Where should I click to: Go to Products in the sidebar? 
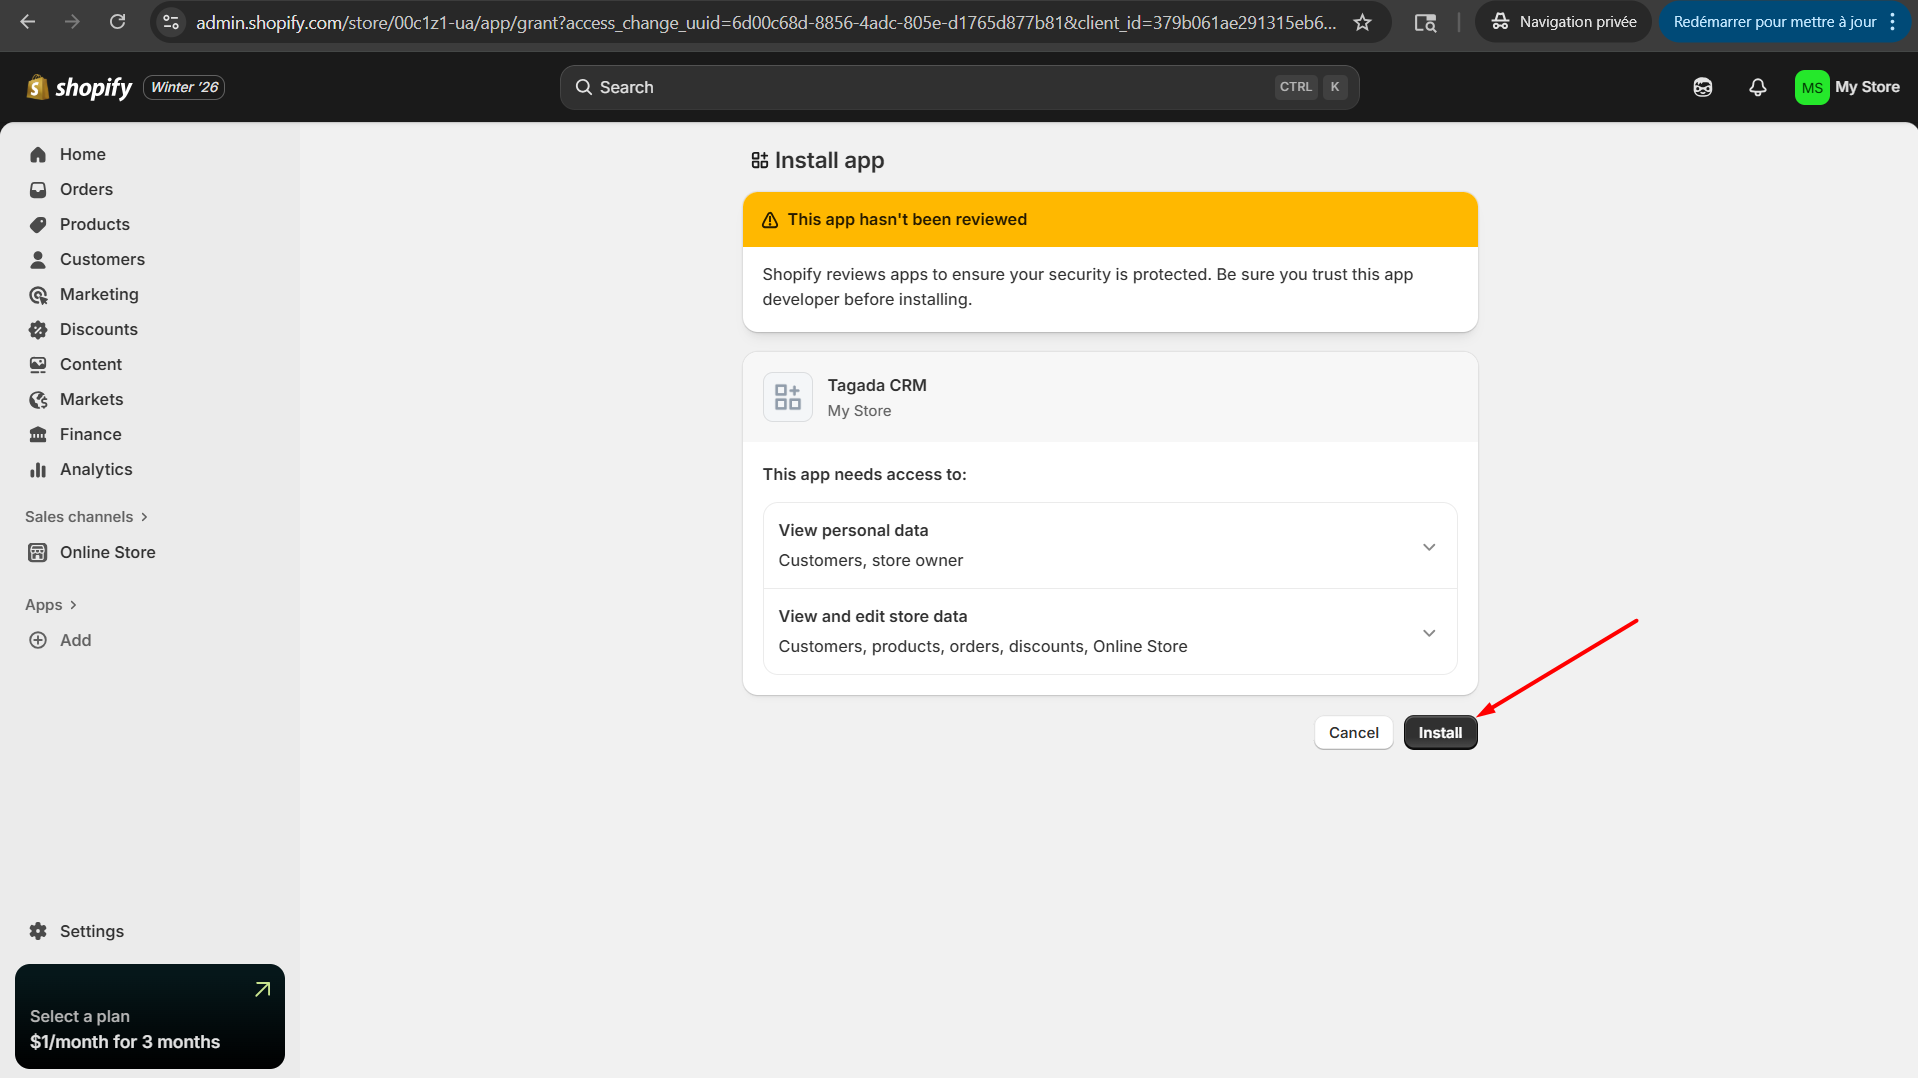94,224
